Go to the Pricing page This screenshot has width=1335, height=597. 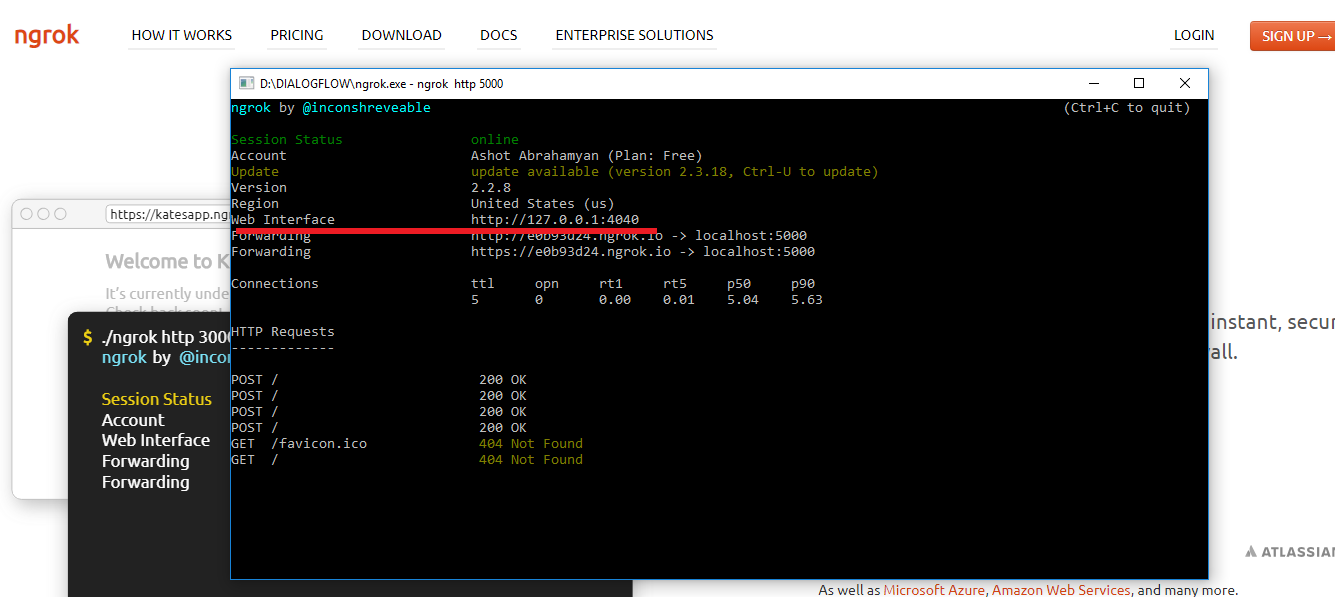coord(297,35)
